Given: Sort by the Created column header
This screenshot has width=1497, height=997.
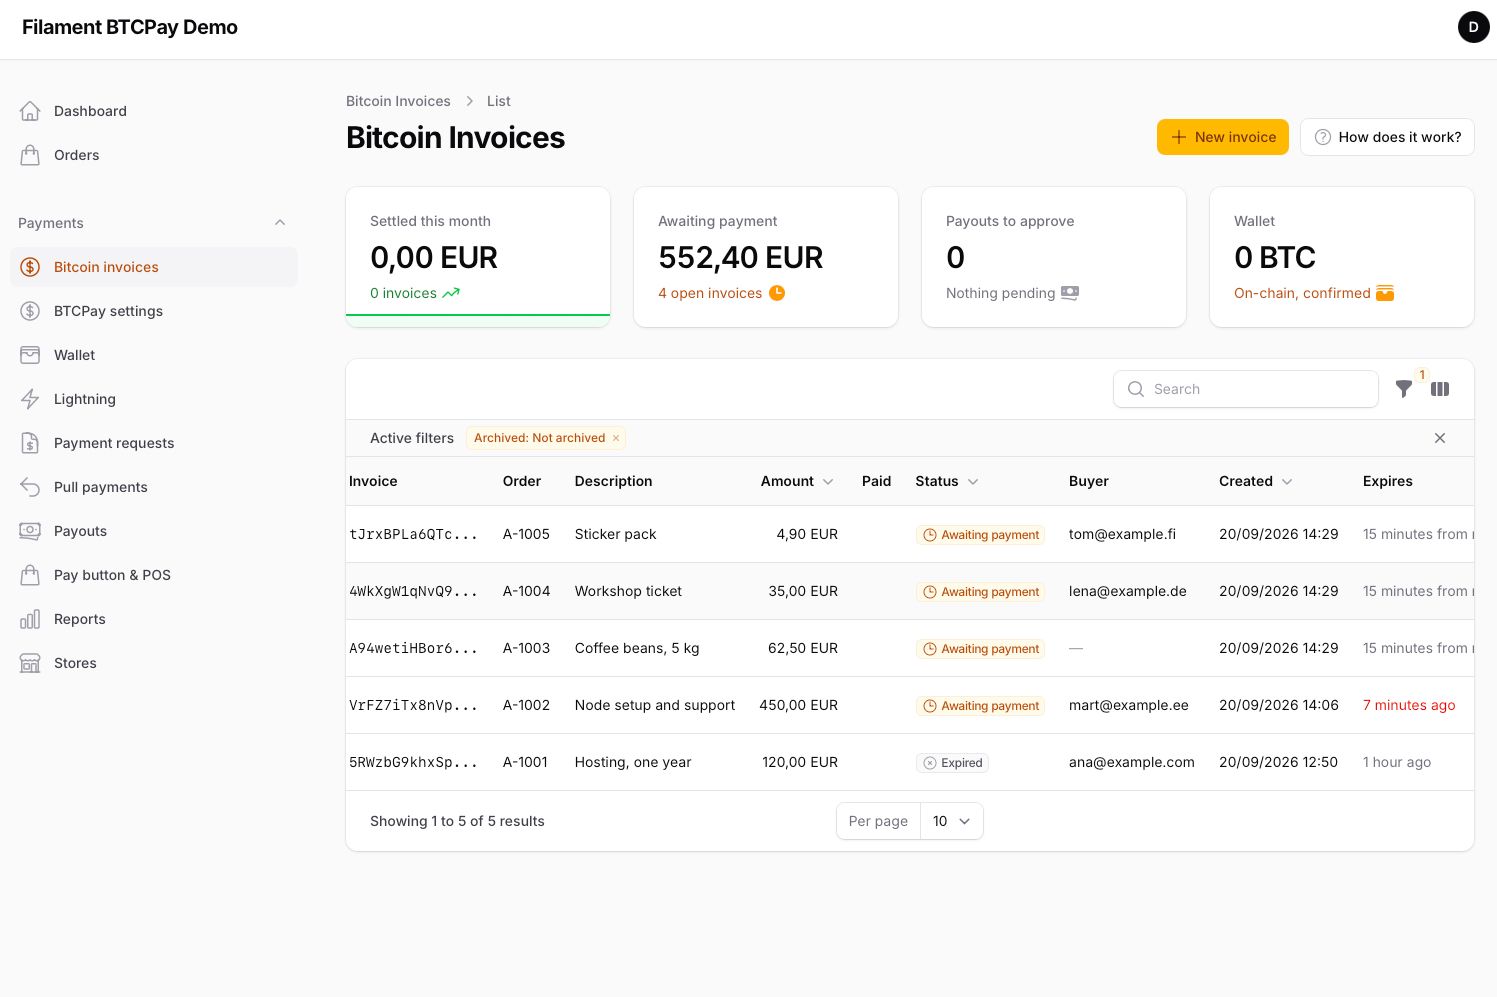Looking at the screenshot, I should [x=1255, y=481].
